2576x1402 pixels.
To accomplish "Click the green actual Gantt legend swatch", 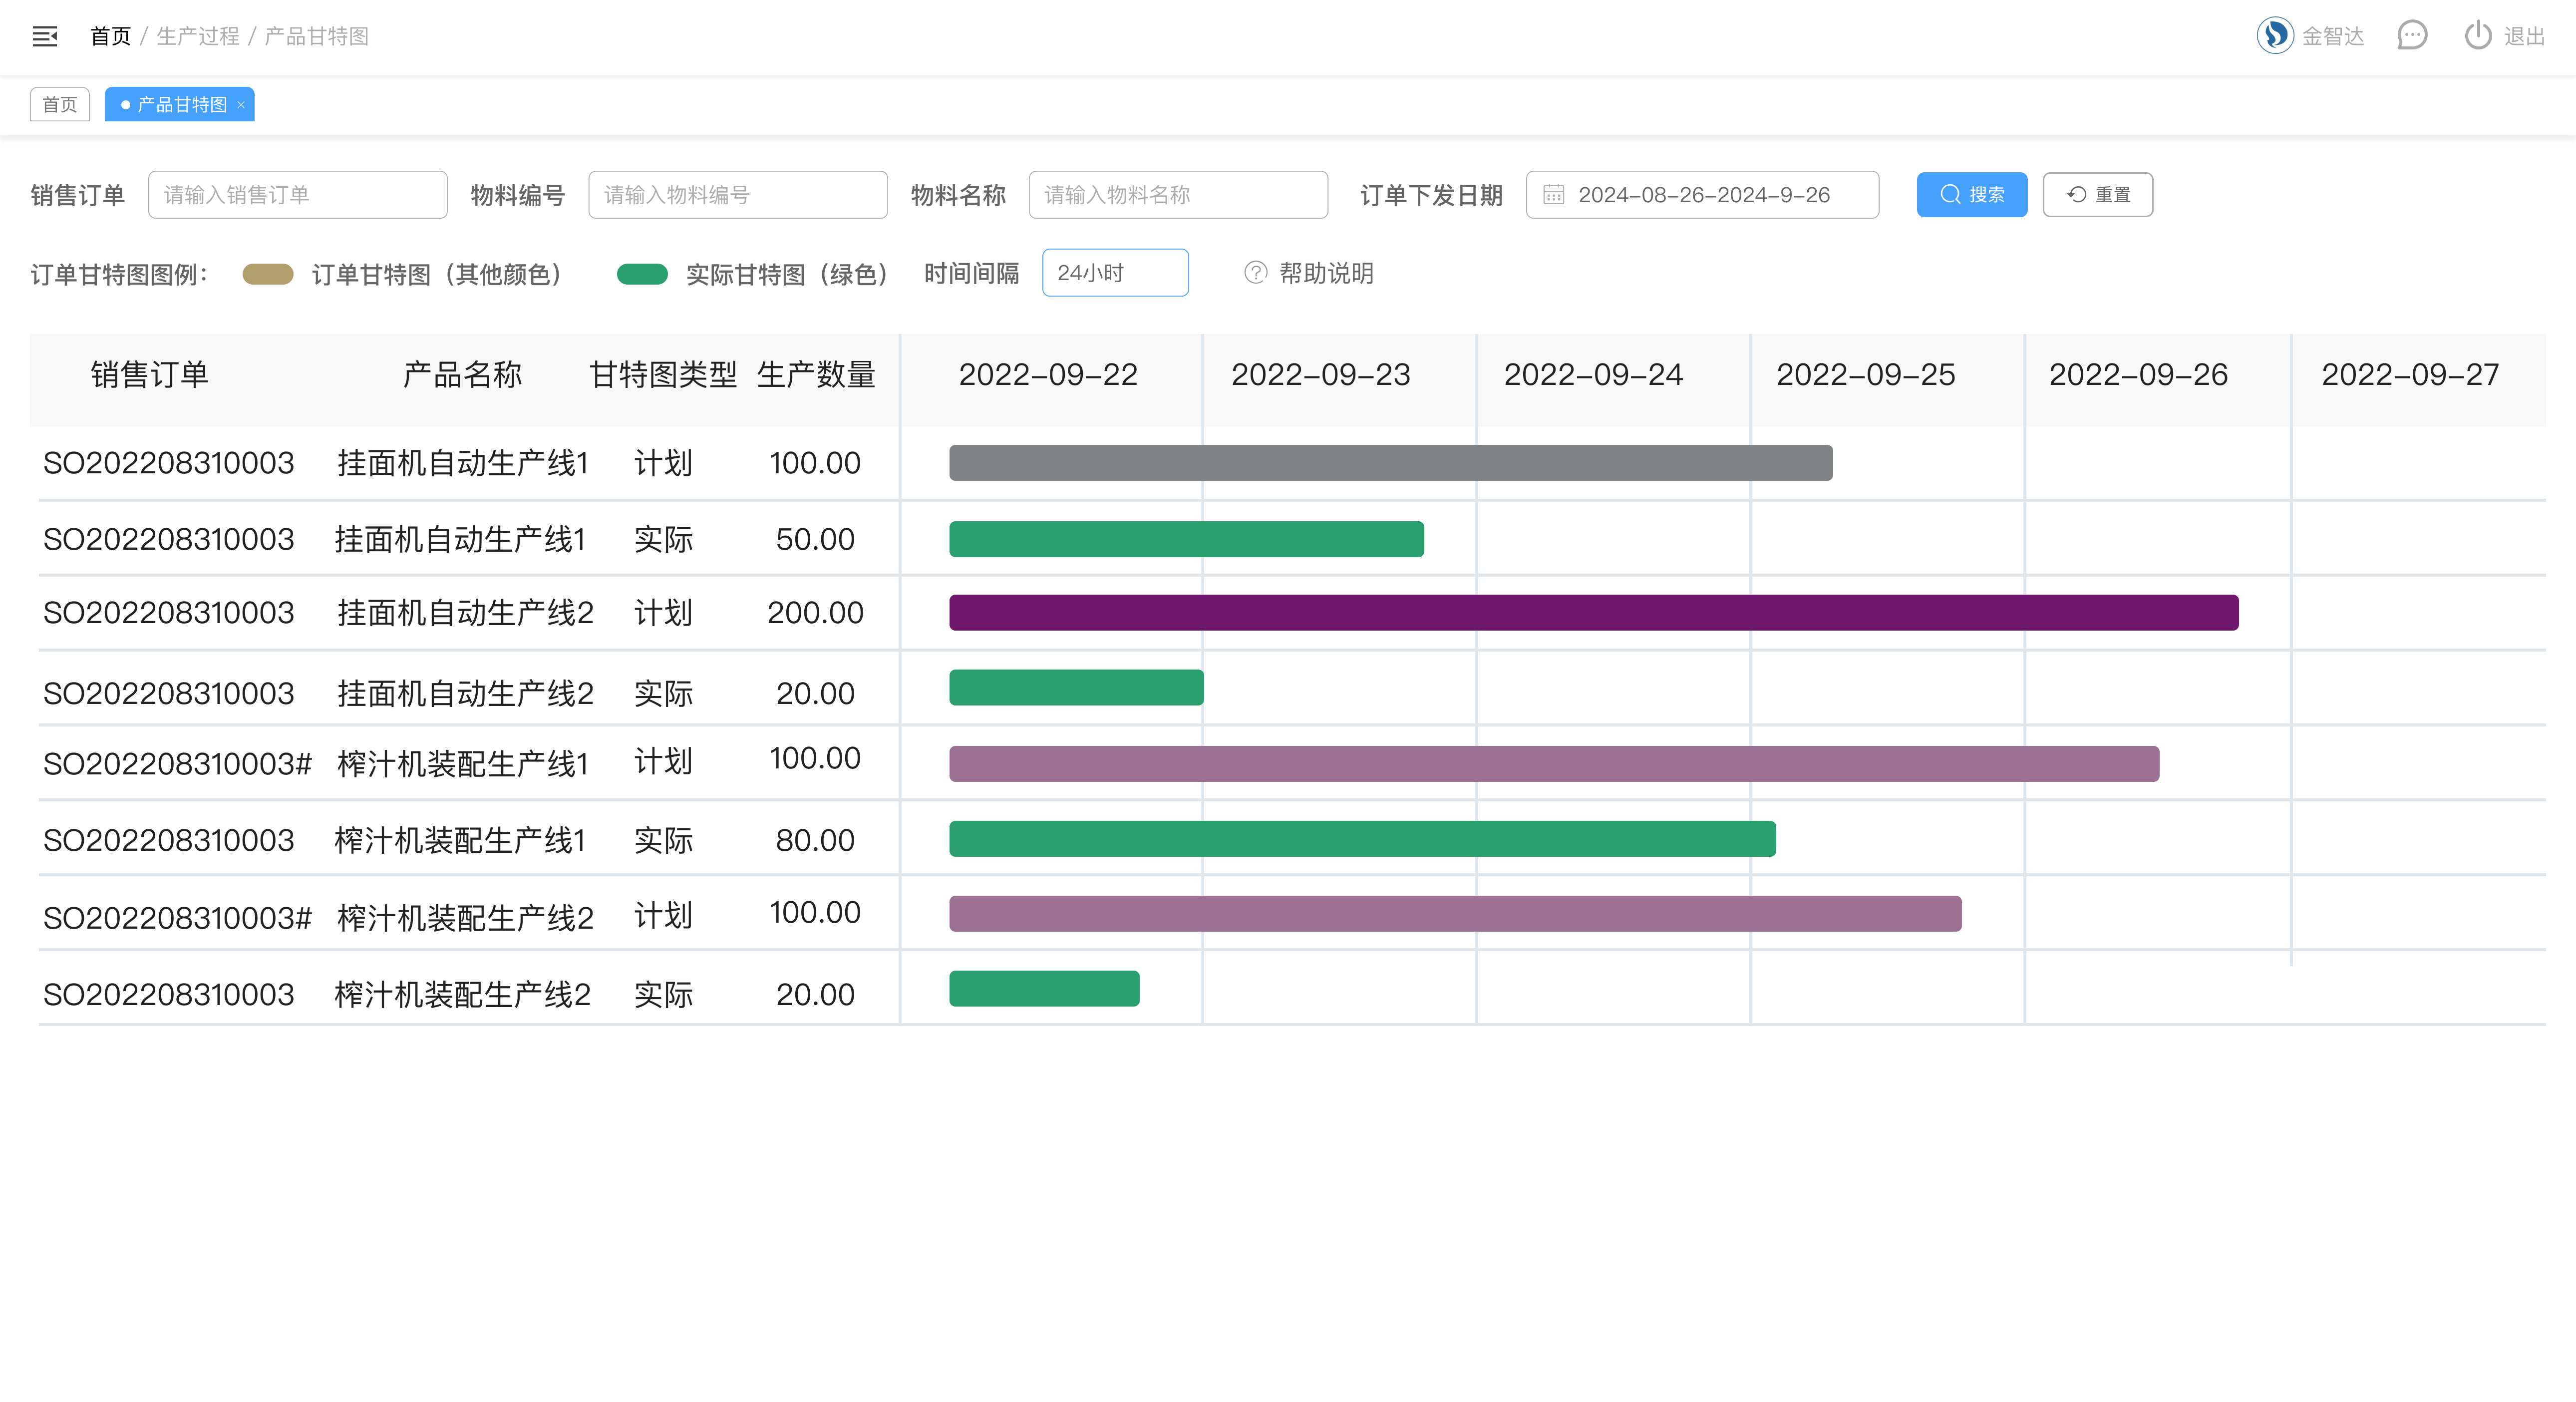I will coord(642,274).
